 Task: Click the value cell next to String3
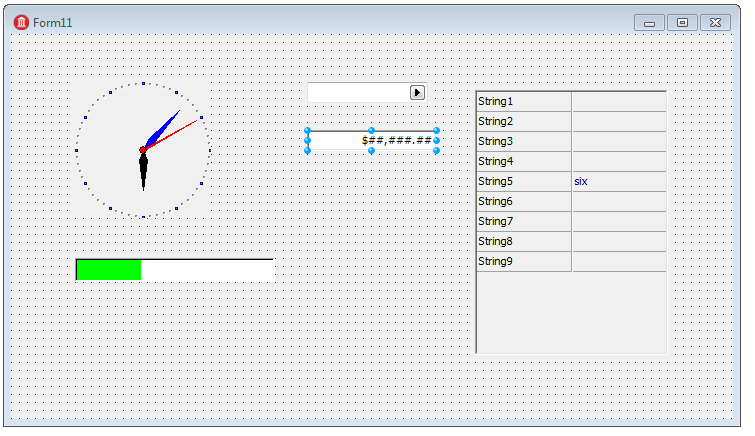tap(619, 142)
